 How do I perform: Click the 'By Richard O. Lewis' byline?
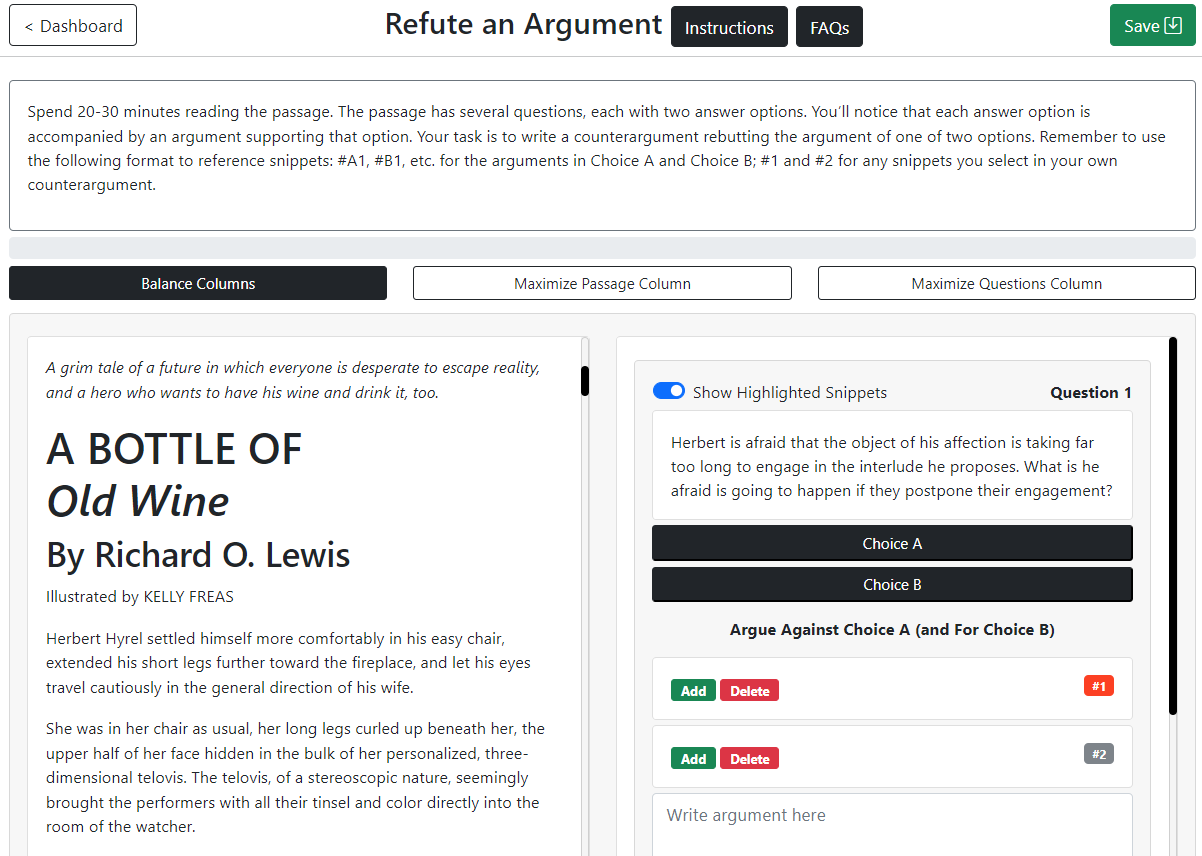198,554
